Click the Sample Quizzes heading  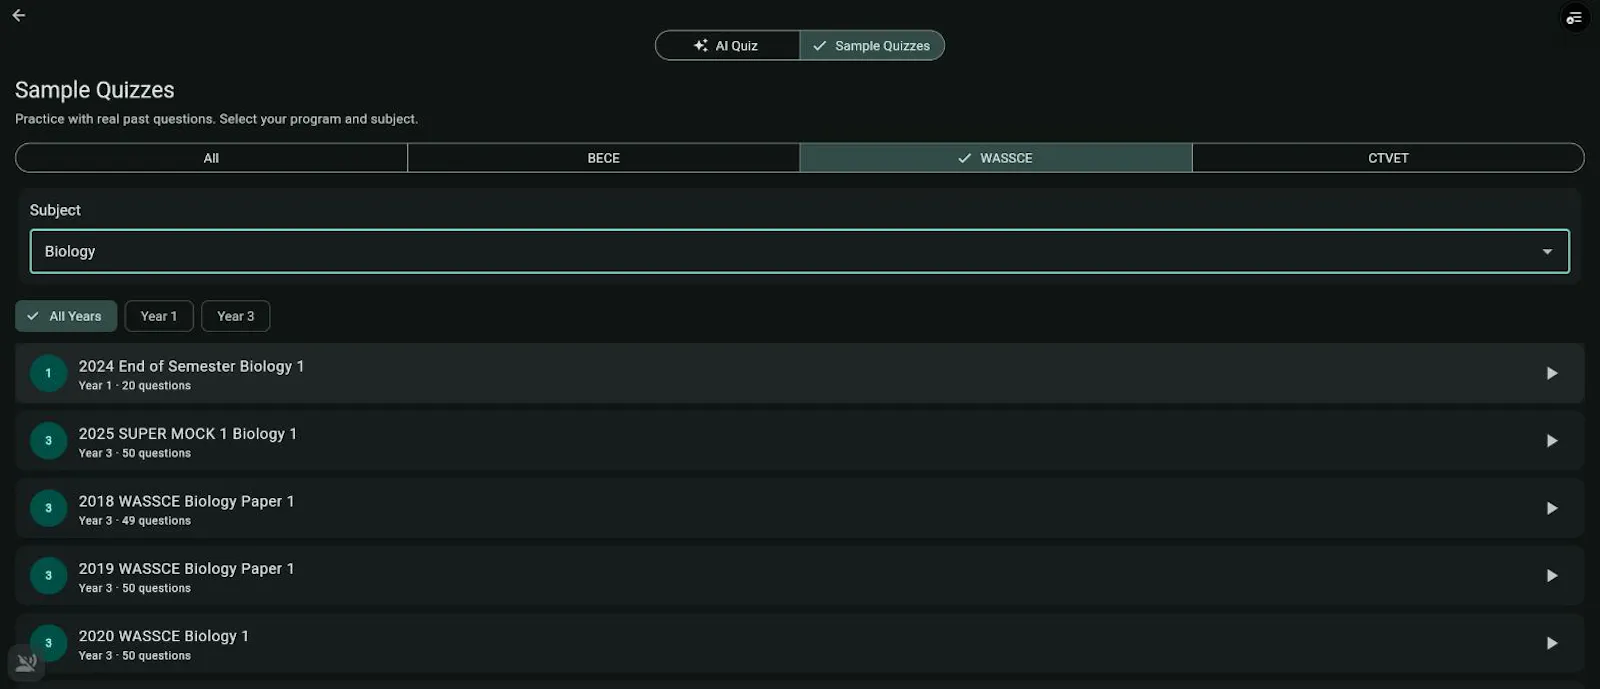[95, 90]
